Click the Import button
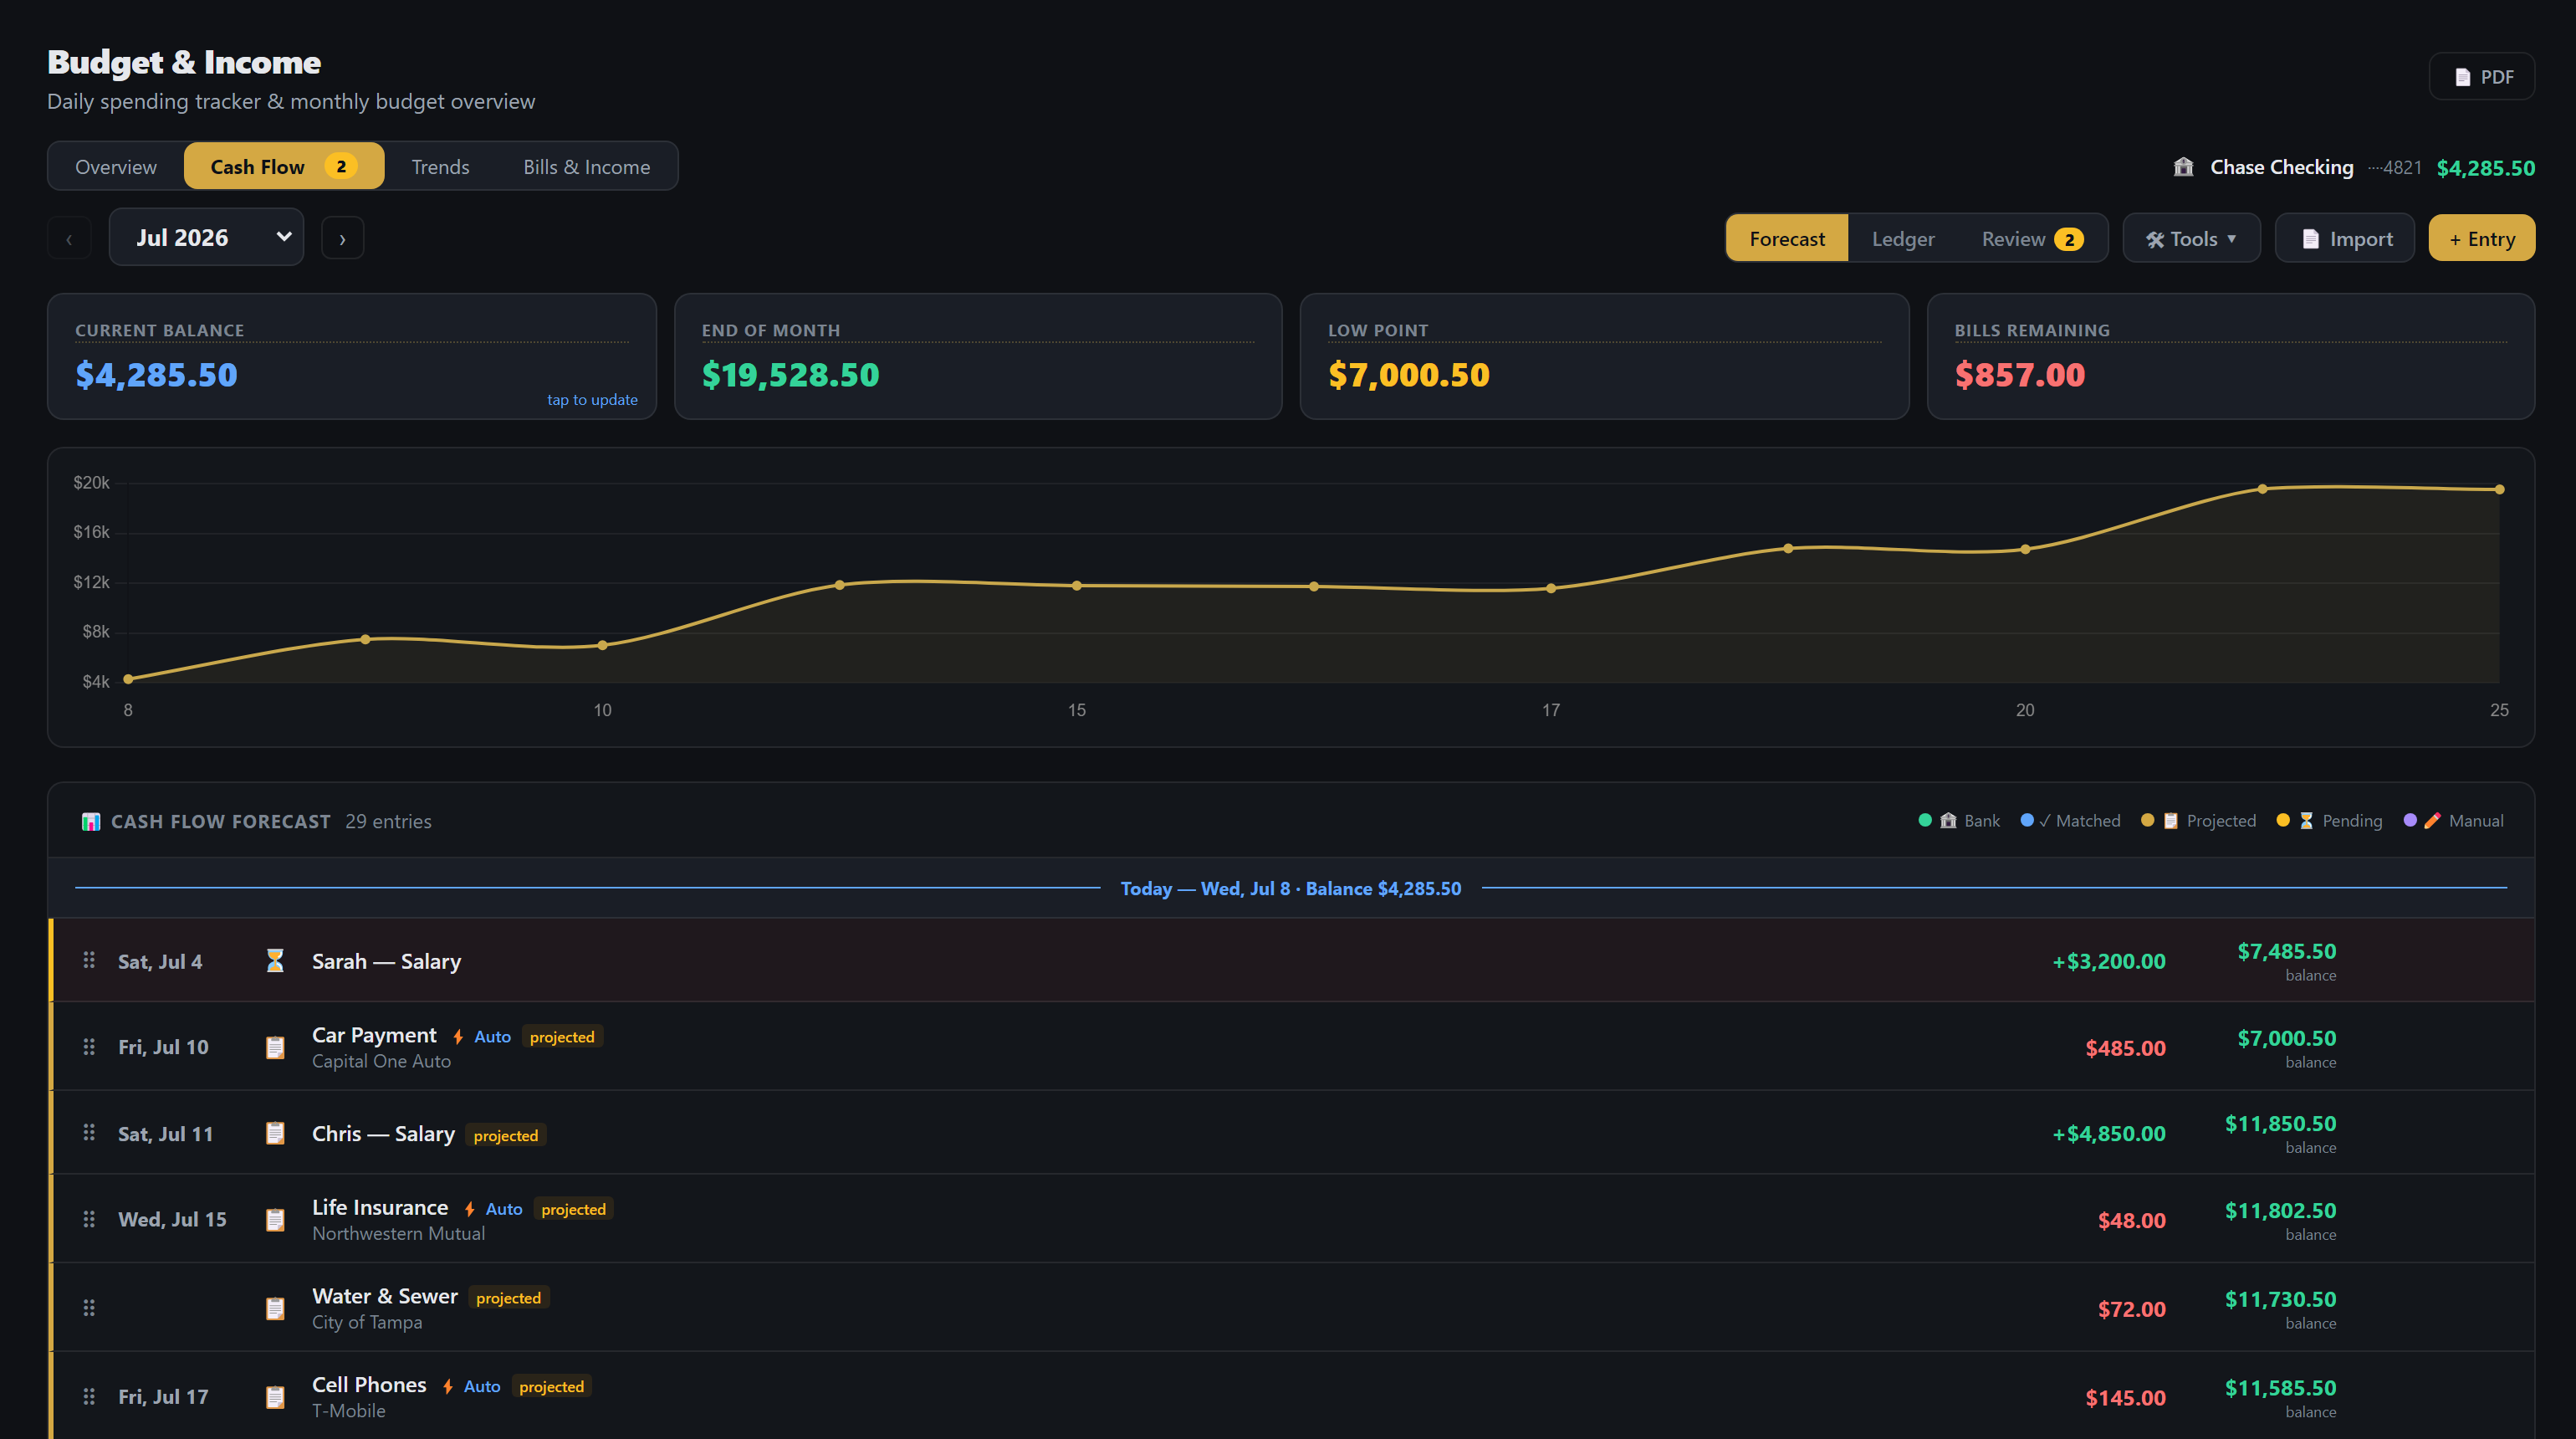 tap(2345, 239)
